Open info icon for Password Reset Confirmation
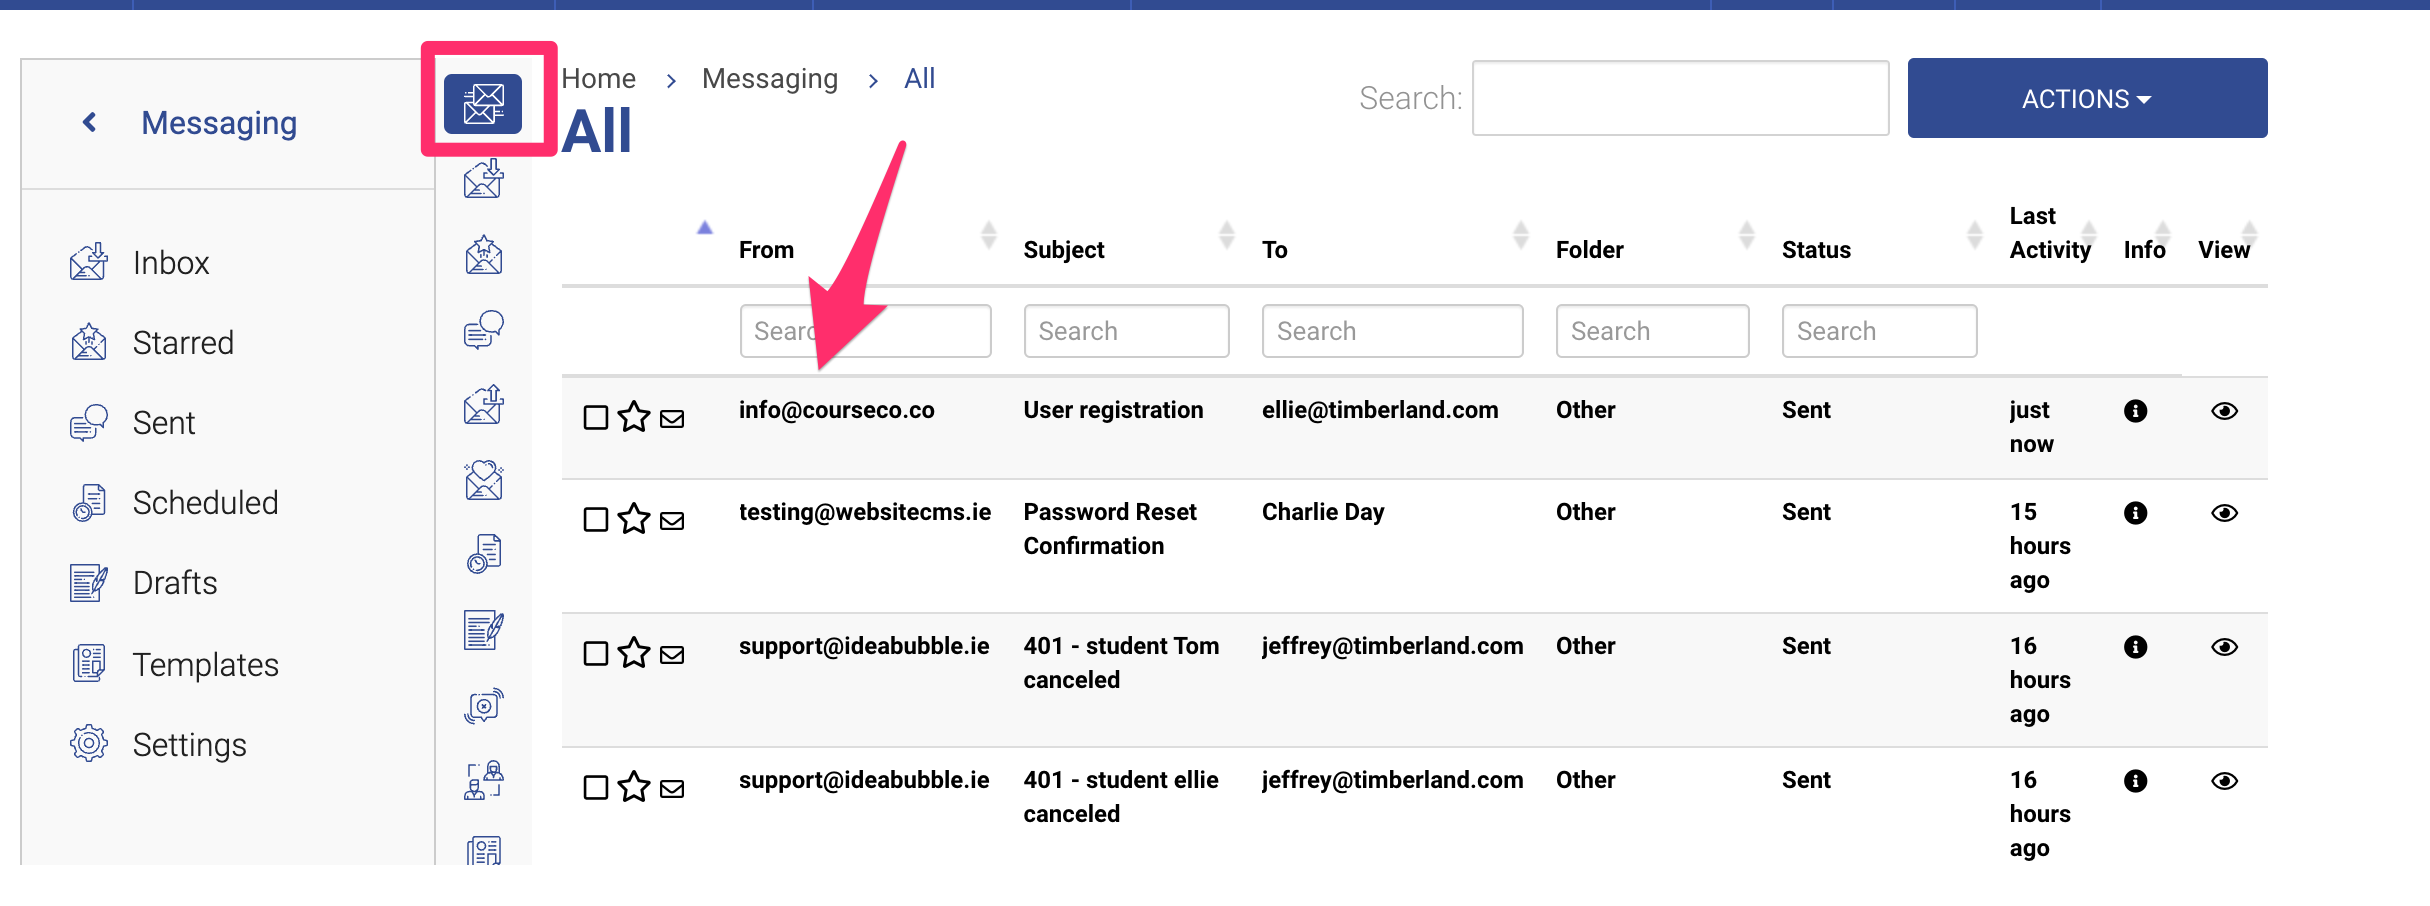Image resolution: width=2430 pixels, height=906 pixels. click(2135, 513)
